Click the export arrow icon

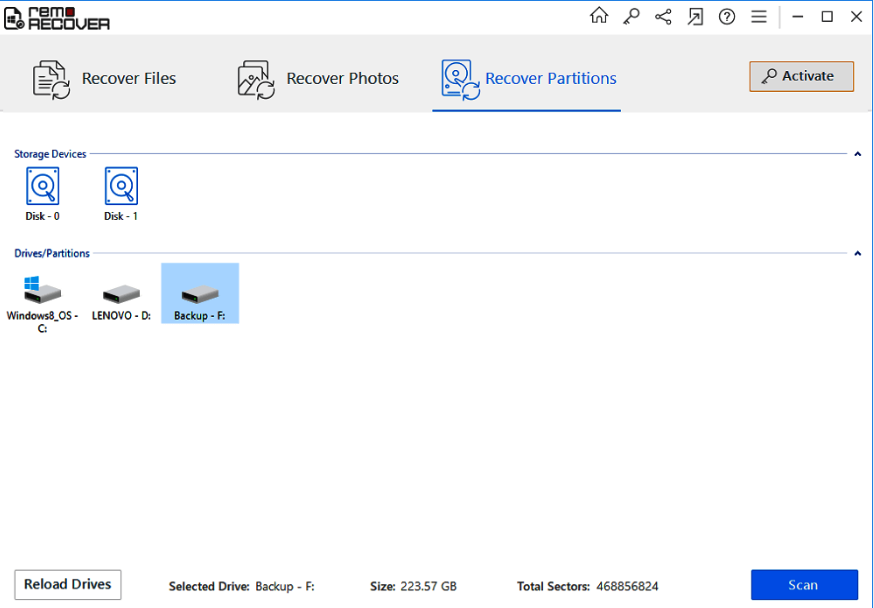coord(695,16)
